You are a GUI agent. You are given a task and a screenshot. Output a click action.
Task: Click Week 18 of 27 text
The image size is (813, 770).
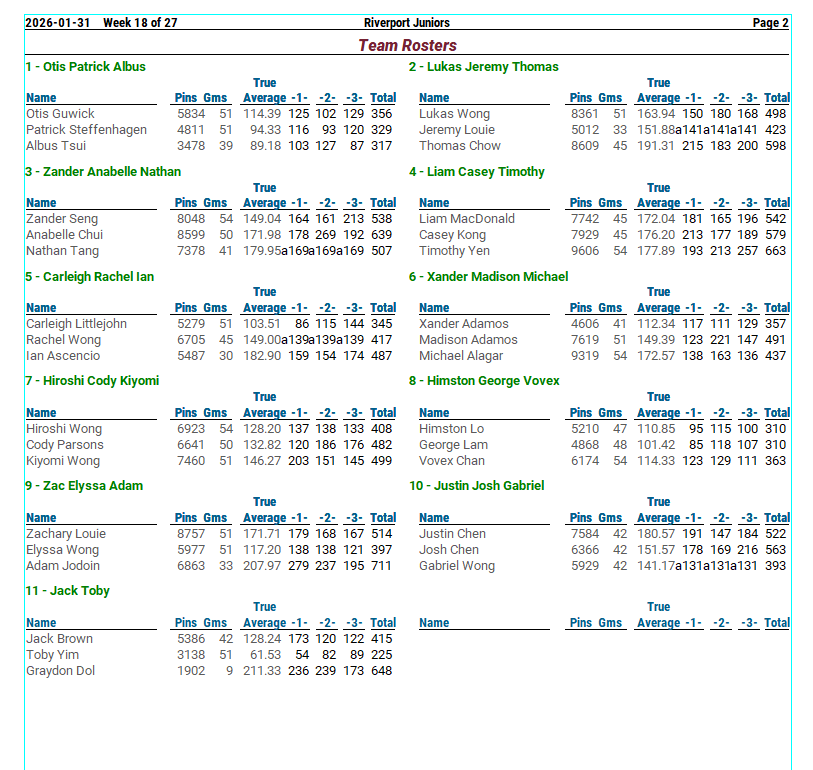tap(140, 23)
